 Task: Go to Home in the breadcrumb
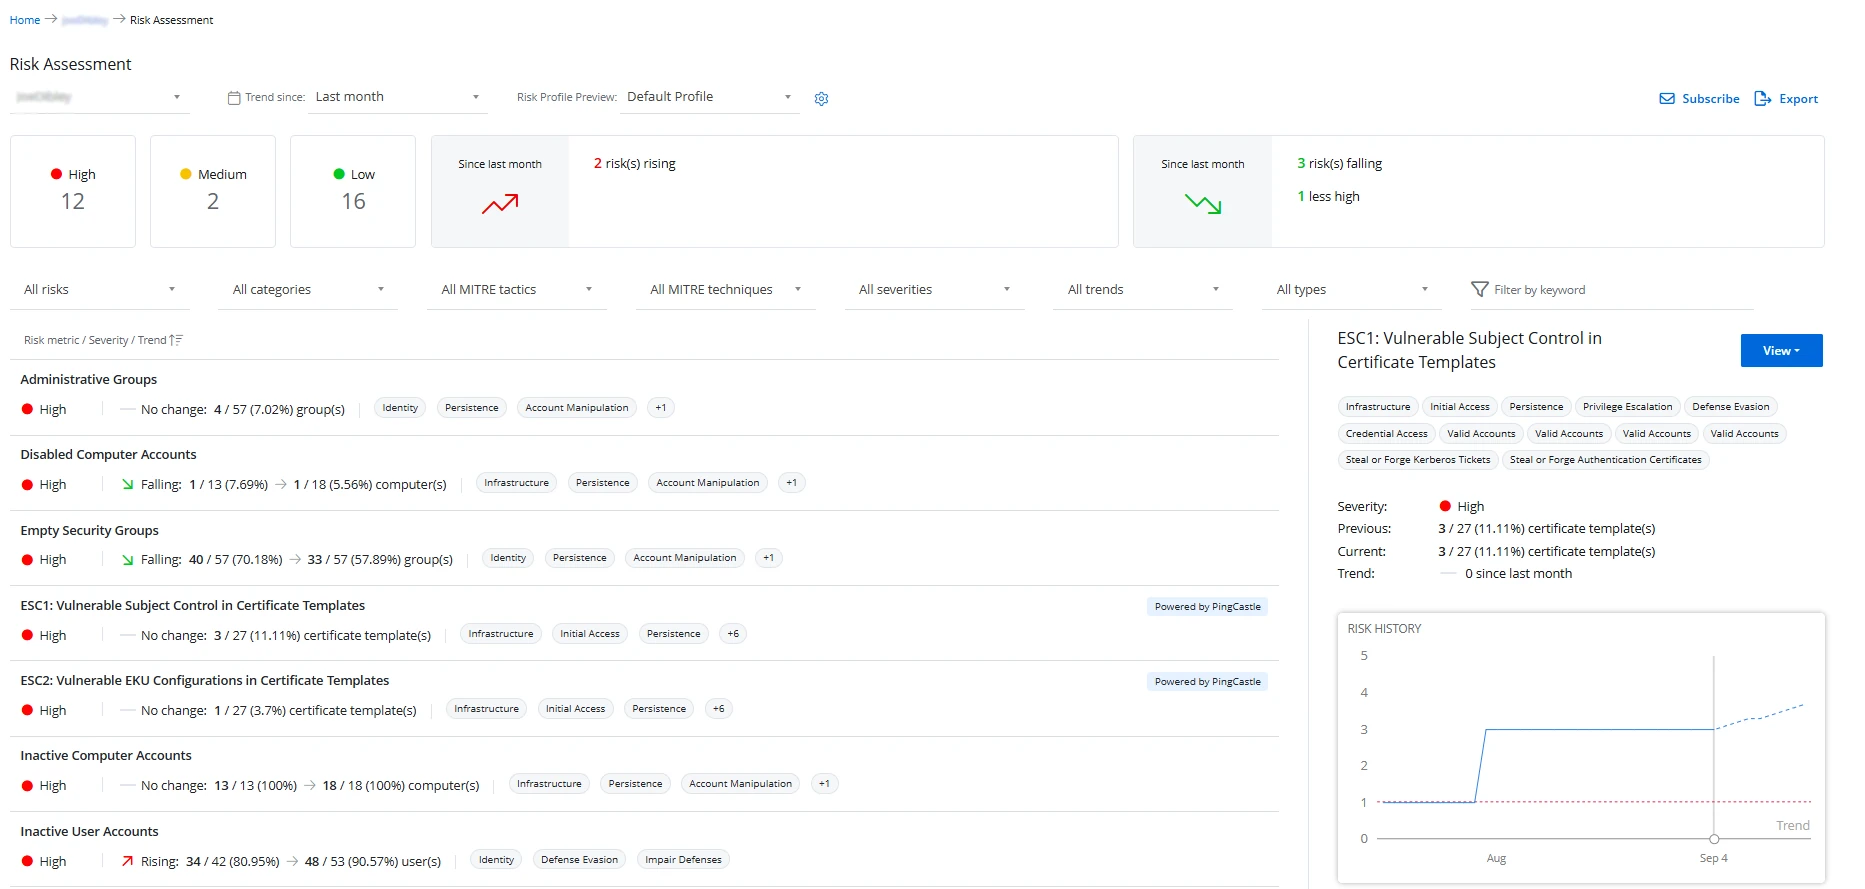pyautogui.click(x=25, y=20)
